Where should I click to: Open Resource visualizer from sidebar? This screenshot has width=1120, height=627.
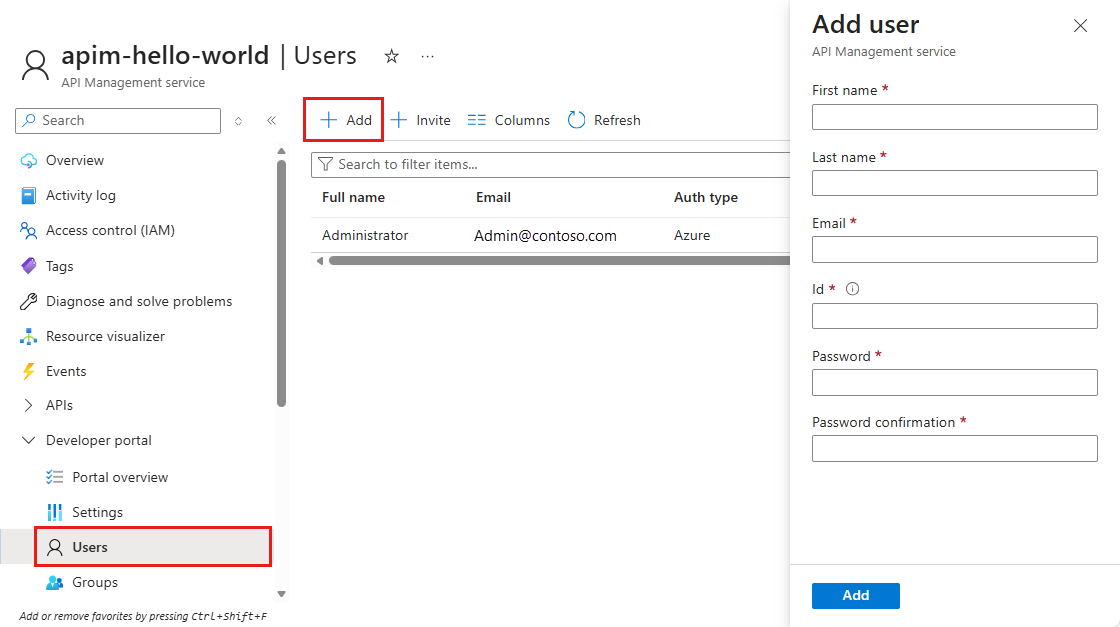[x=105, y=336]
